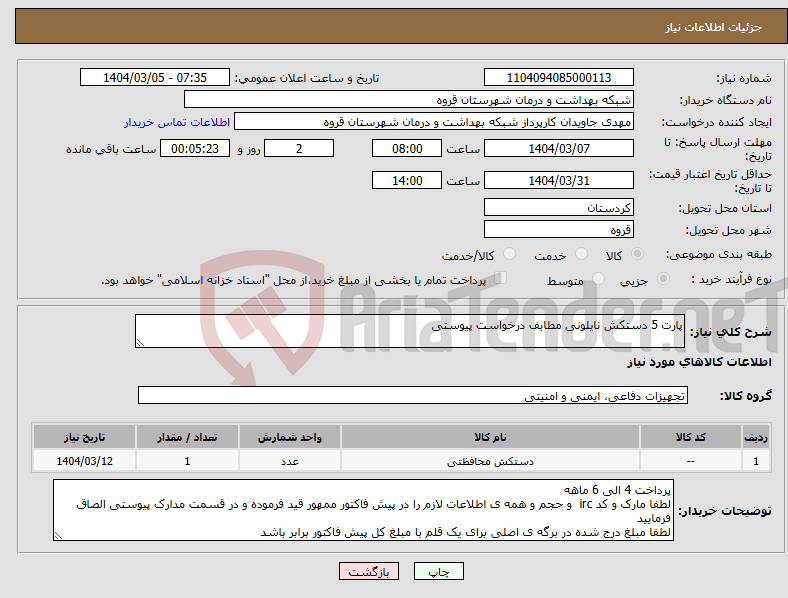Click the delivery province field کردستان
The height and width of the screenshot is (598, 788).
(558, 207)
